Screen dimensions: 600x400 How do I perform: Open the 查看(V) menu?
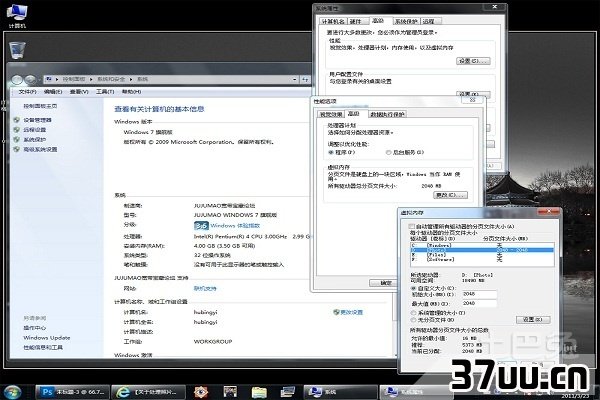point(79,92)
